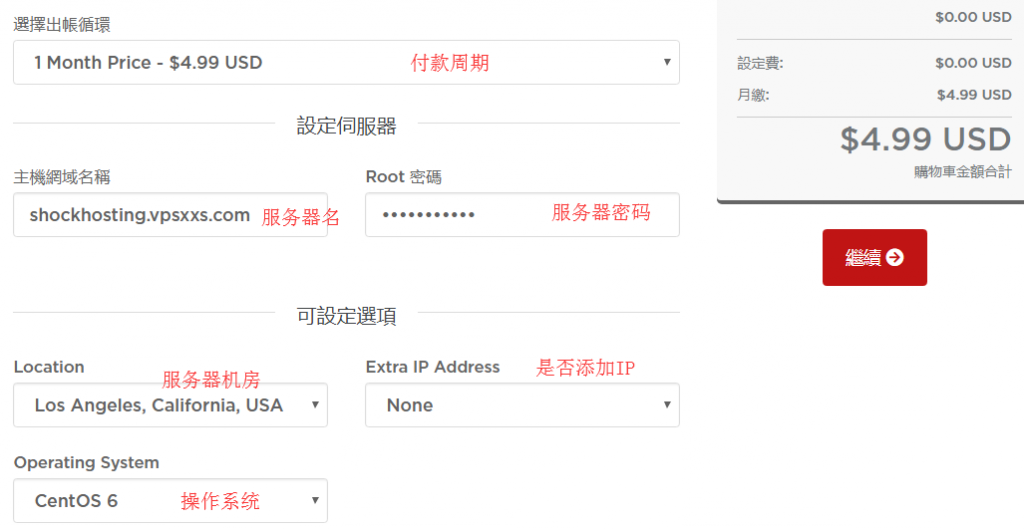
Task: Open the Operating System dropdown showing CentOS 6
Action: (170, 501)
